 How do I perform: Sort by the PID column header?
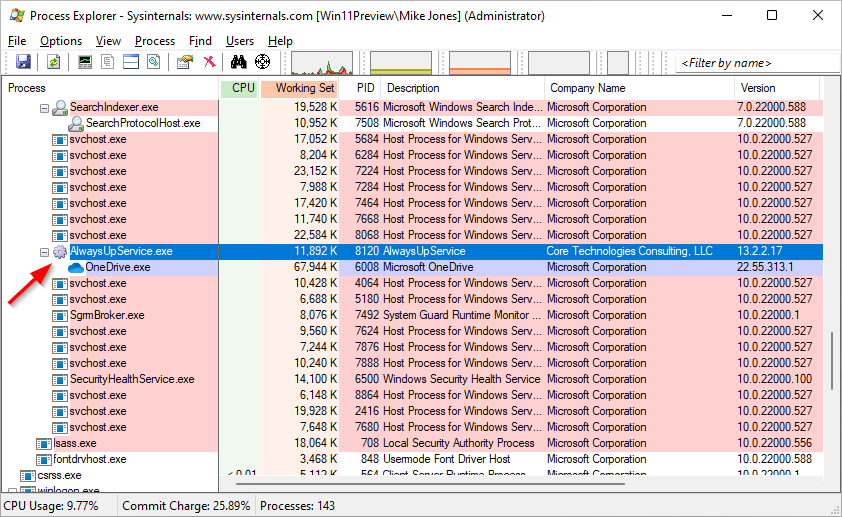pos(360,88)
